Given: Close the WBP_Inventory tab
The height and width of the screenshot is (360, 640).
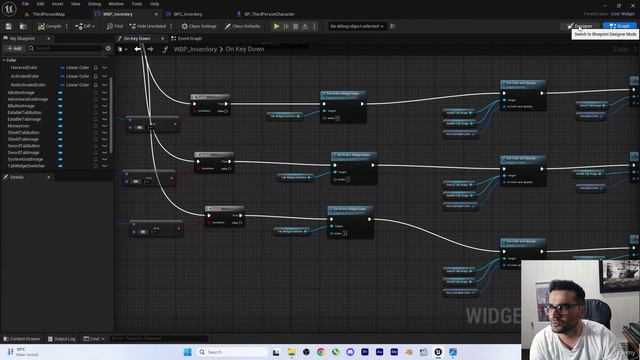Looking at the screenshot, I should [156, 14].
